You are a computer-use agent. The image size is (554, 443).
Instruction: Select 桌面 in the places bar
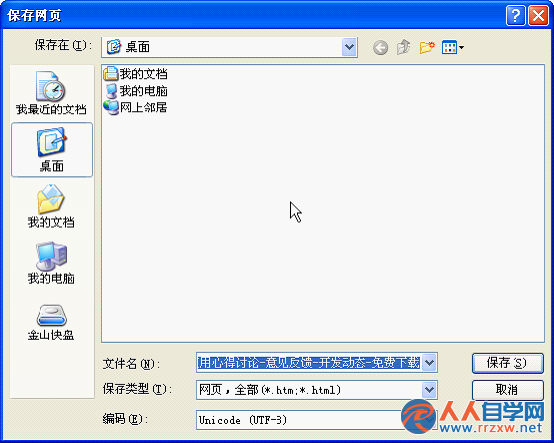tap(52, 150)
